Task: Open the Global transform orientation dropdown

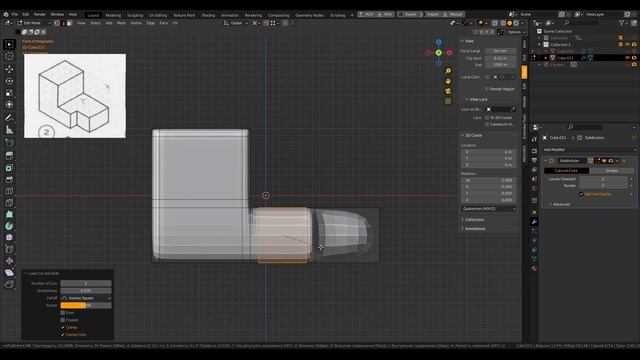Action: pyautogui.click(x=236, y=23)
